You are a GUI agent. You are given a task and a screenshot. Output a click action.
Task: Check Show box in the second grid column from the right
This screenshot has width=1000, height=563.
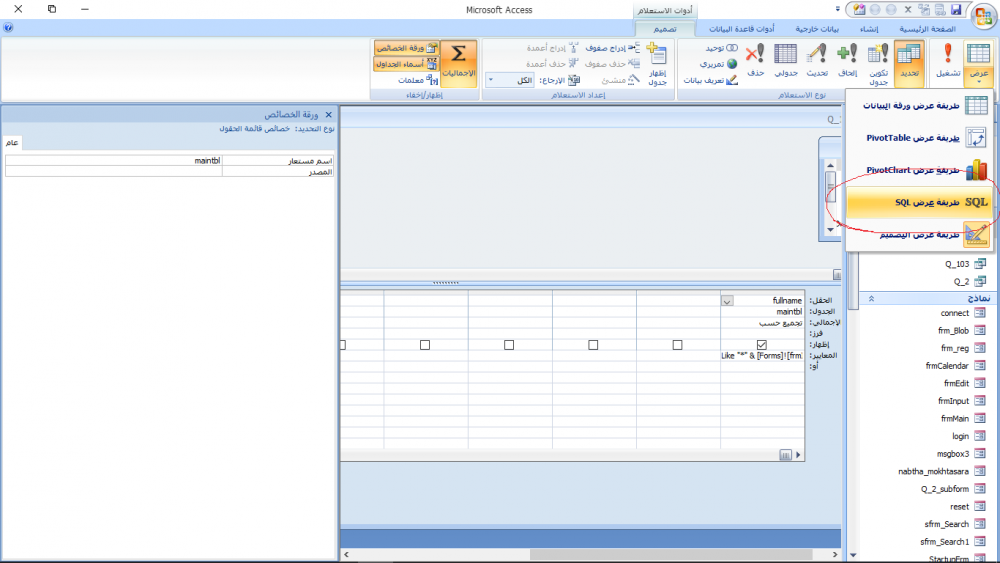[677, 345]
